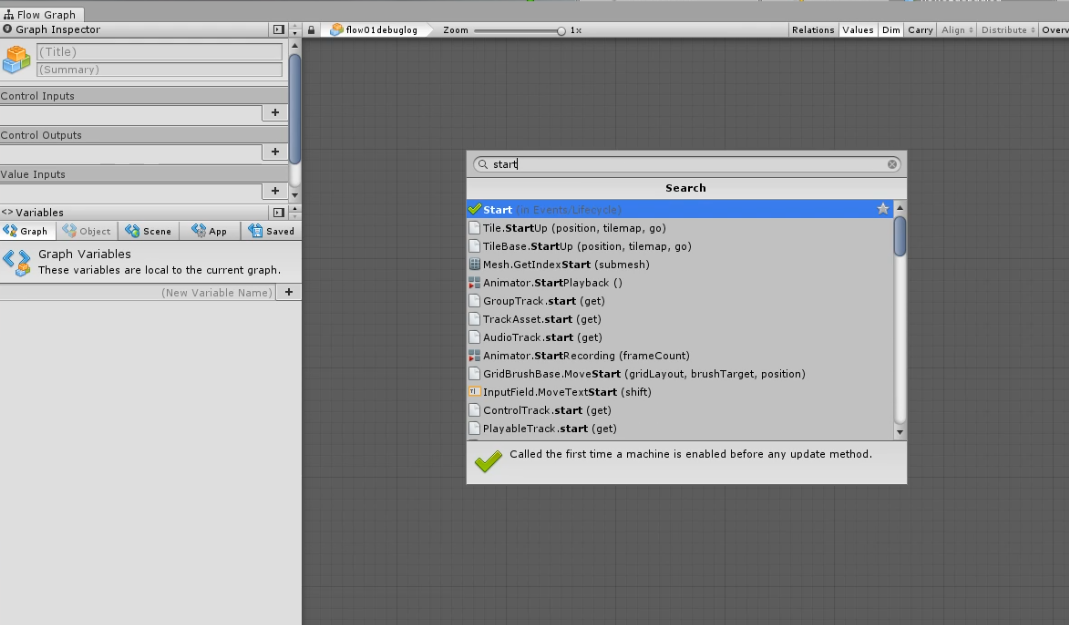1069x625 pixels.
Task: Click the lock icon in graph toolbar
Action: [312, 30]
